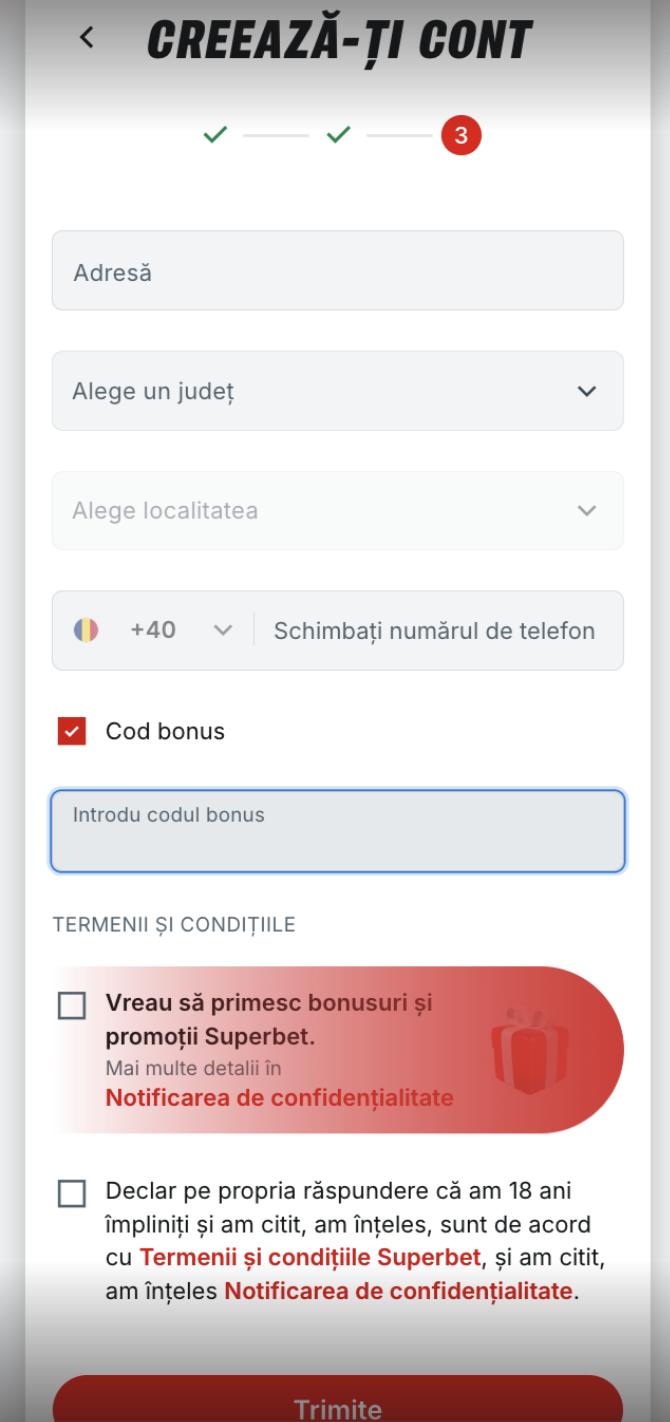This screenshot has width=670, height=1422.
Task: Click the Introdu codul bonus field
Action: tap(337, 832)
